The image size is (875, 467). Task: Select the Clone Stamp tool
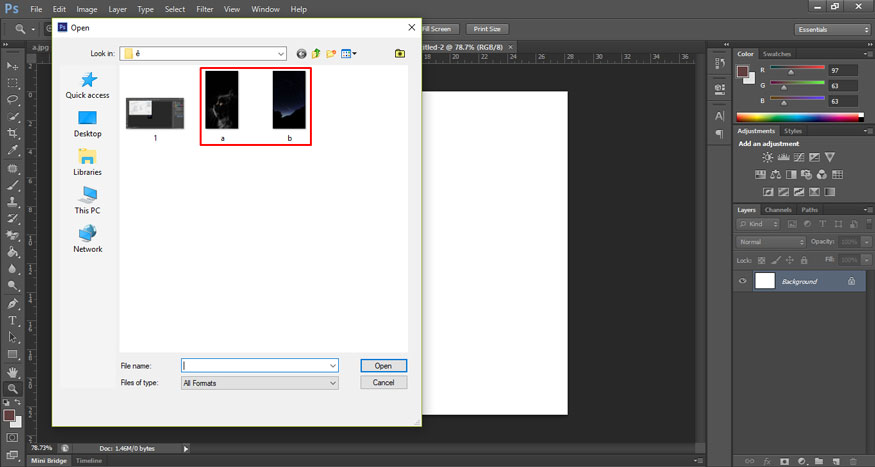coord(12,202)
